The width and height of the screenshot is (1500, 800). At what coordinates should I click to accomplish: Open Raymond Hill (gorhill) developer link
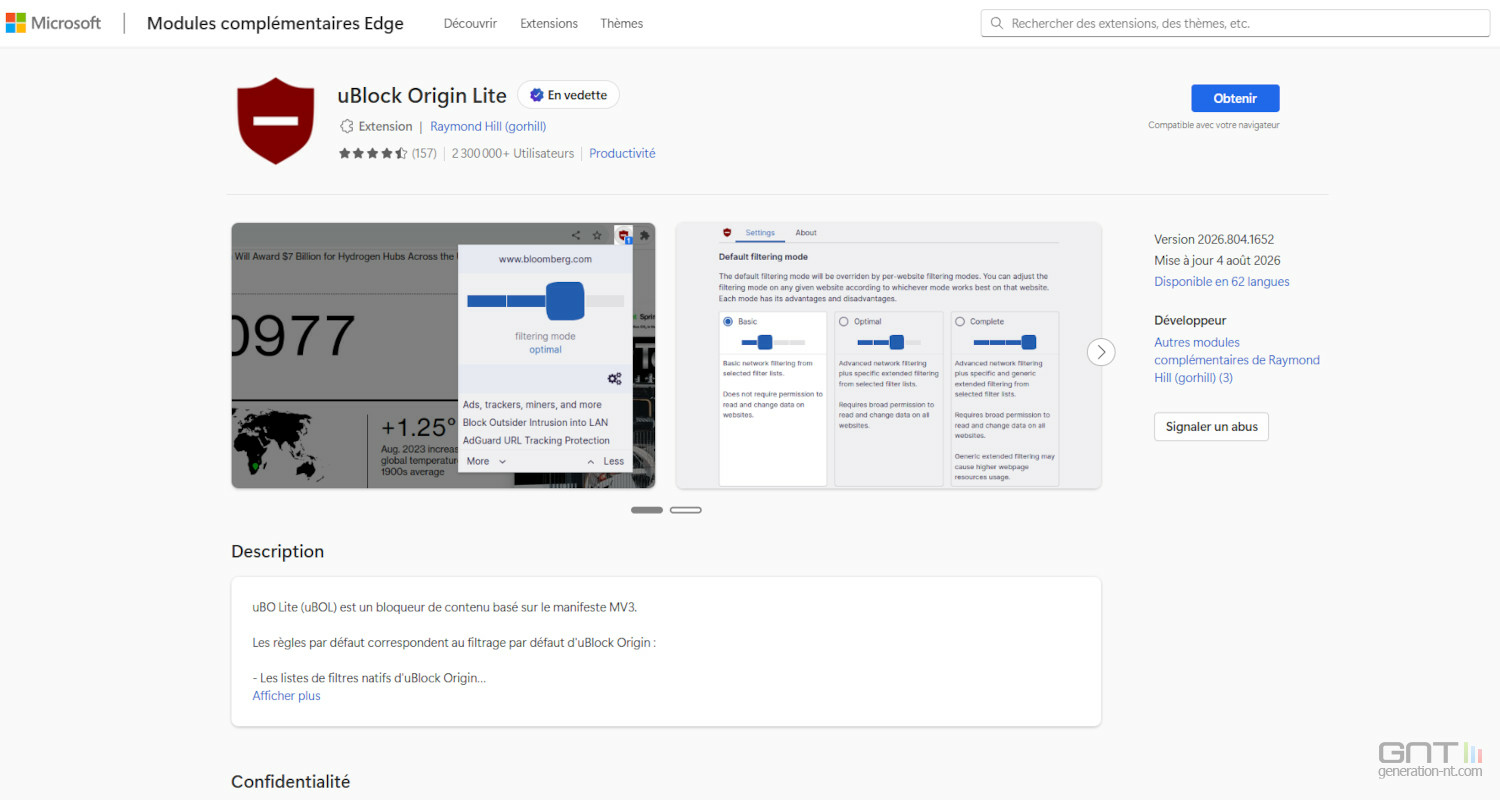click(488, 126)
